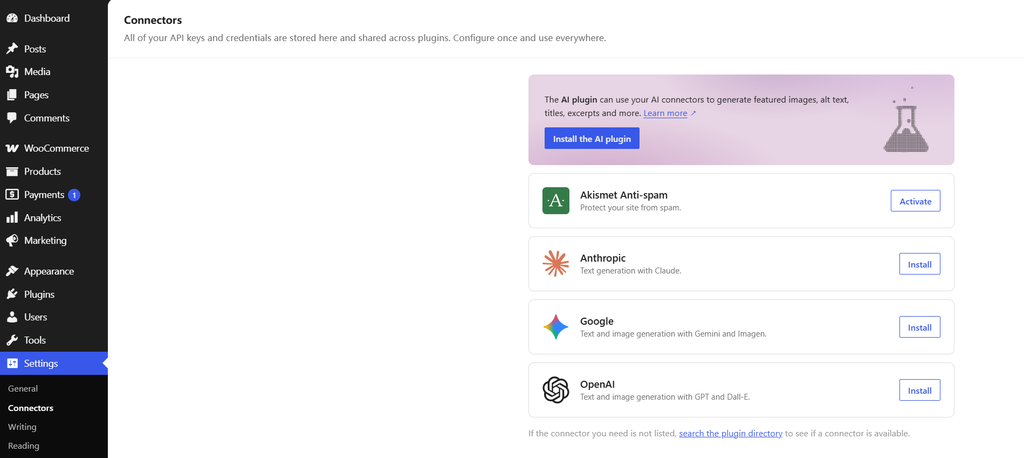The image size is (1024, 458).
Task: Open the Analytics bar chart icon
Action: tap(12, 218)
